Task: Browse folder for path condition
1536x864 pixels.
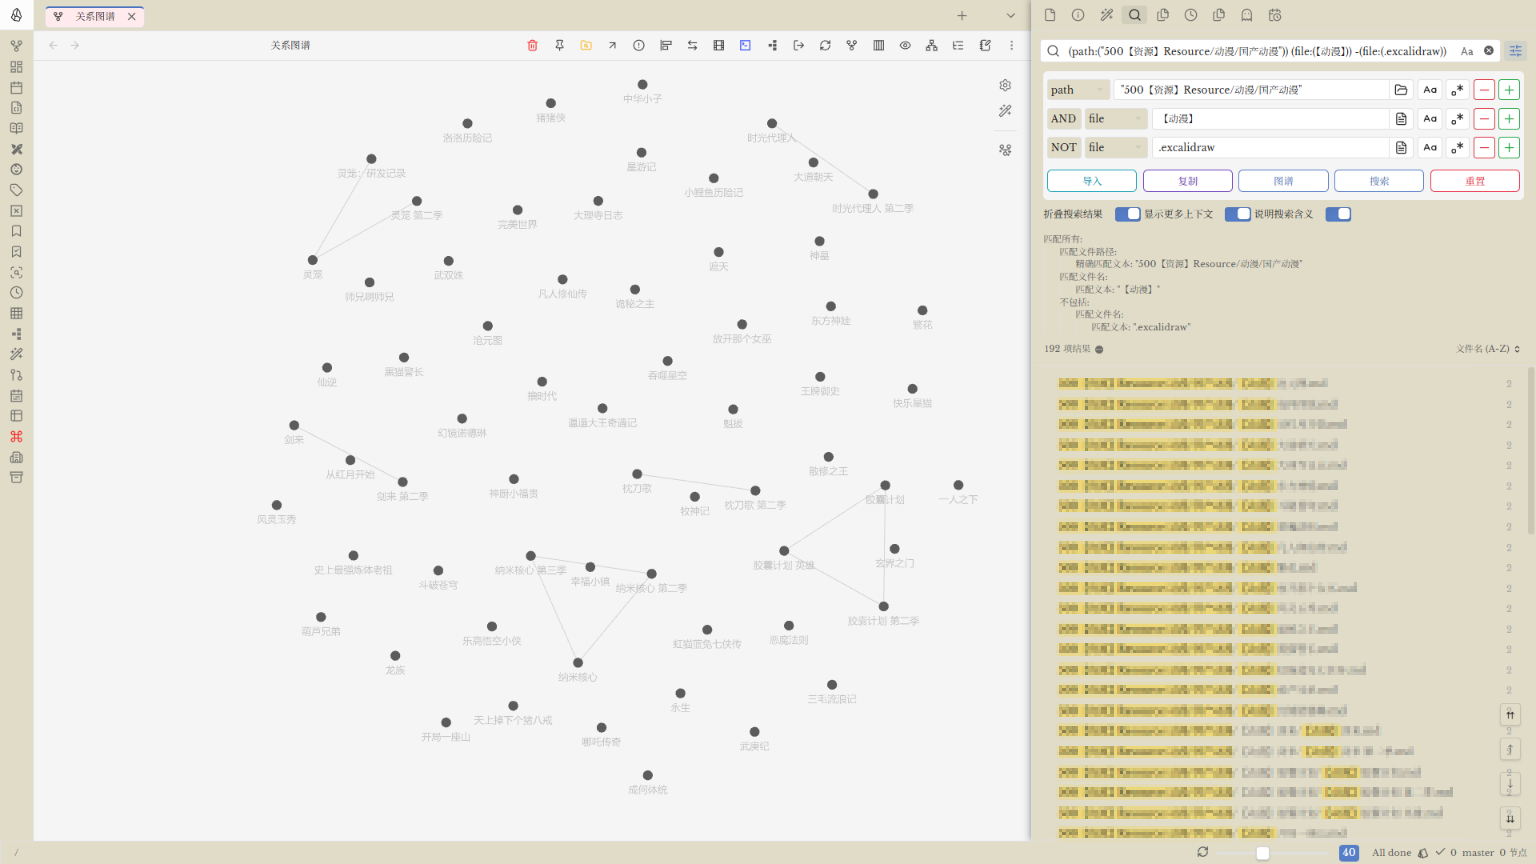Action: pyautogui.click(x=1401, y=90)
